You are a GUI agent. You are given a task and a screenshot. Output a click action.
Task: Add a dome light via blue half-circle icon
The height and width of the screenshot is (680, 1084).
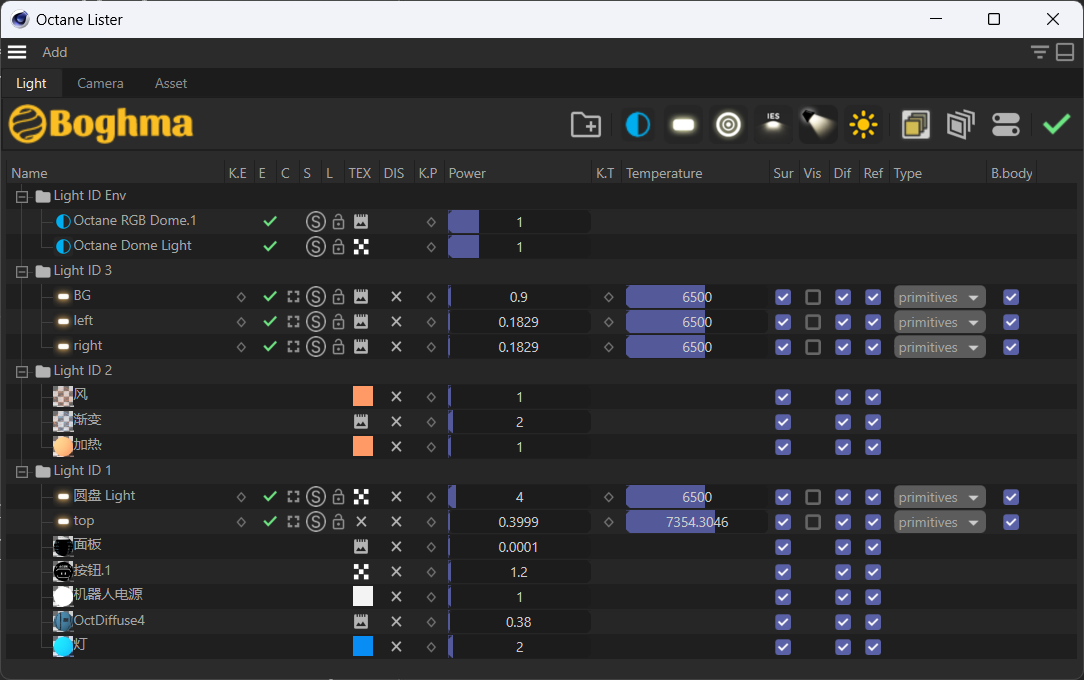(637, 125)
